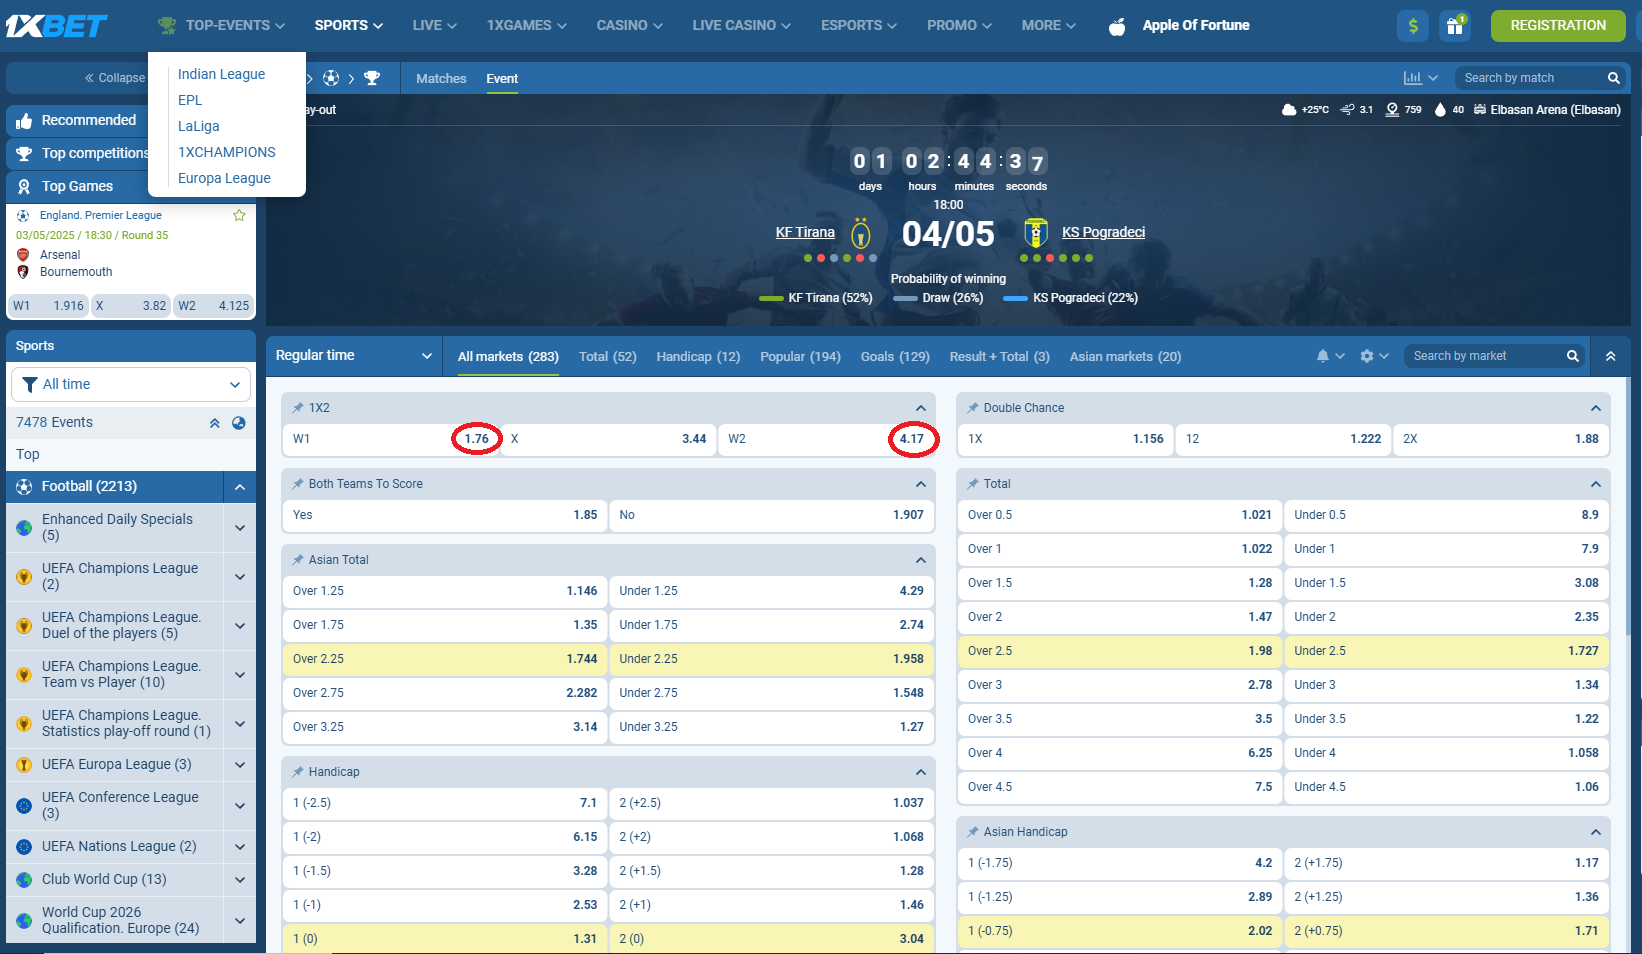The height and width of the screenshot is (954, 1642).
Task: Open the LIVE dropdown menu
Action: [x=434, y=25]
